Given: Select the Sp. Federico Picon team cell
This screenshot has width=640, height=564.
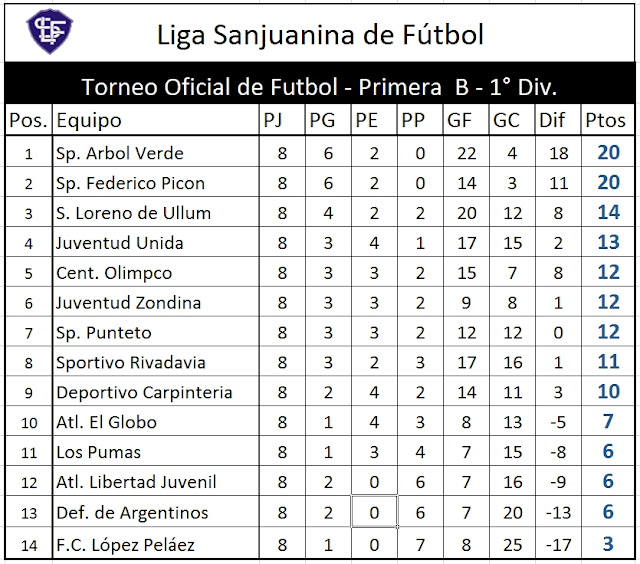Looking at the screenshot, I should pyautogui.click(x=156, y=183).
